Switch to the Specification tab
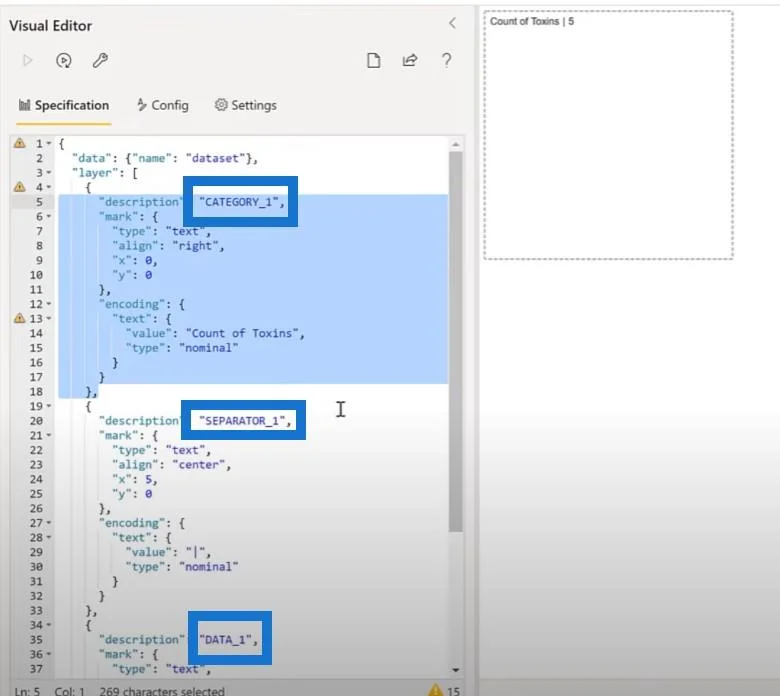780x696 pixels. click(64, 105)
